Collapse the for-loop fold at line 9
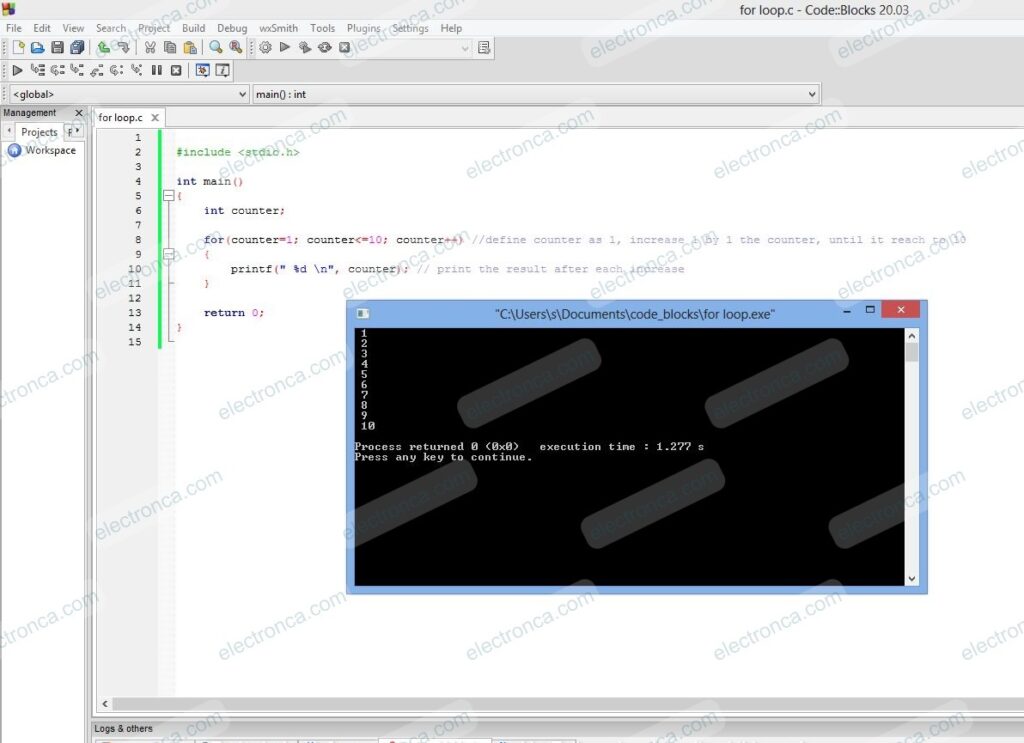Image resolution: width=1024 pixels, height=743 pixels. (x=168, y=255)
